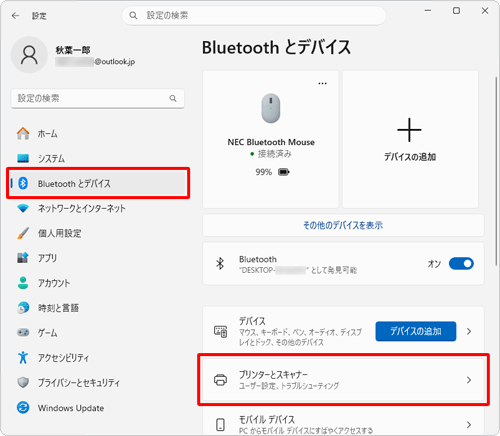
Task: Expand the プリンターとスキャナー chevron
Action: tap(469, 380)
